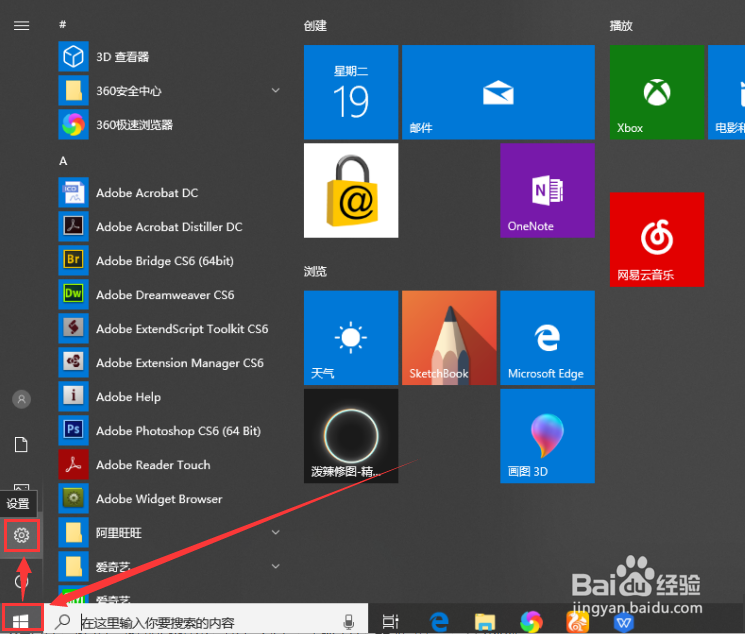Viewport: 745px width, 634px height.
Task: Open the Xbox tile
Action: coord(657,92)
